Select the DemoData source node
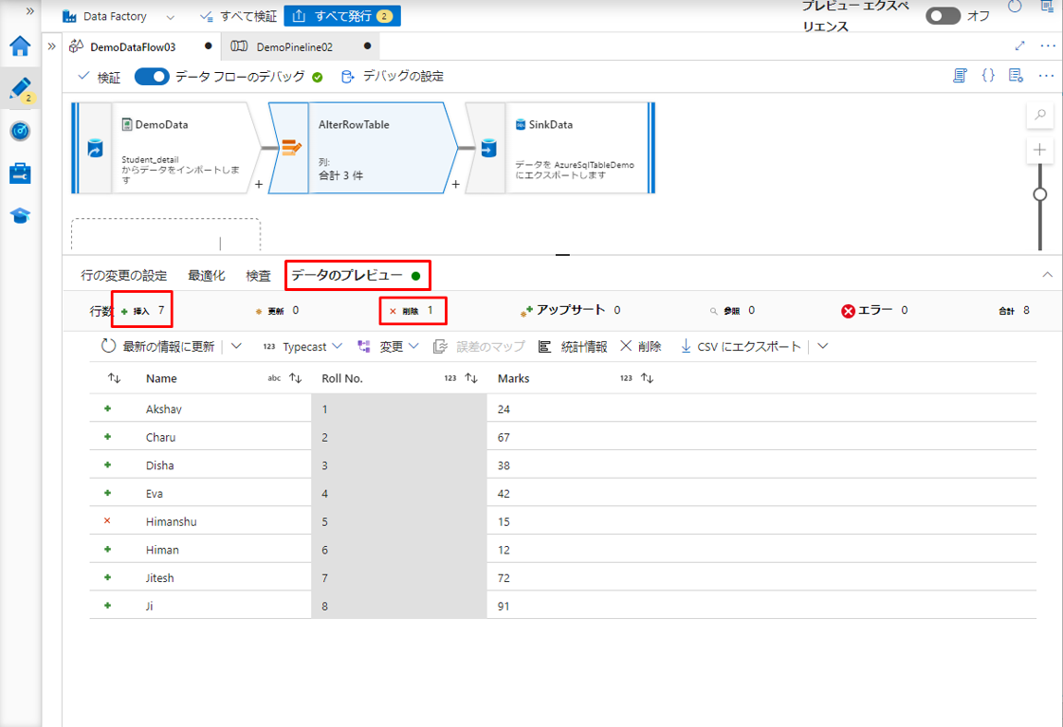 165,148
